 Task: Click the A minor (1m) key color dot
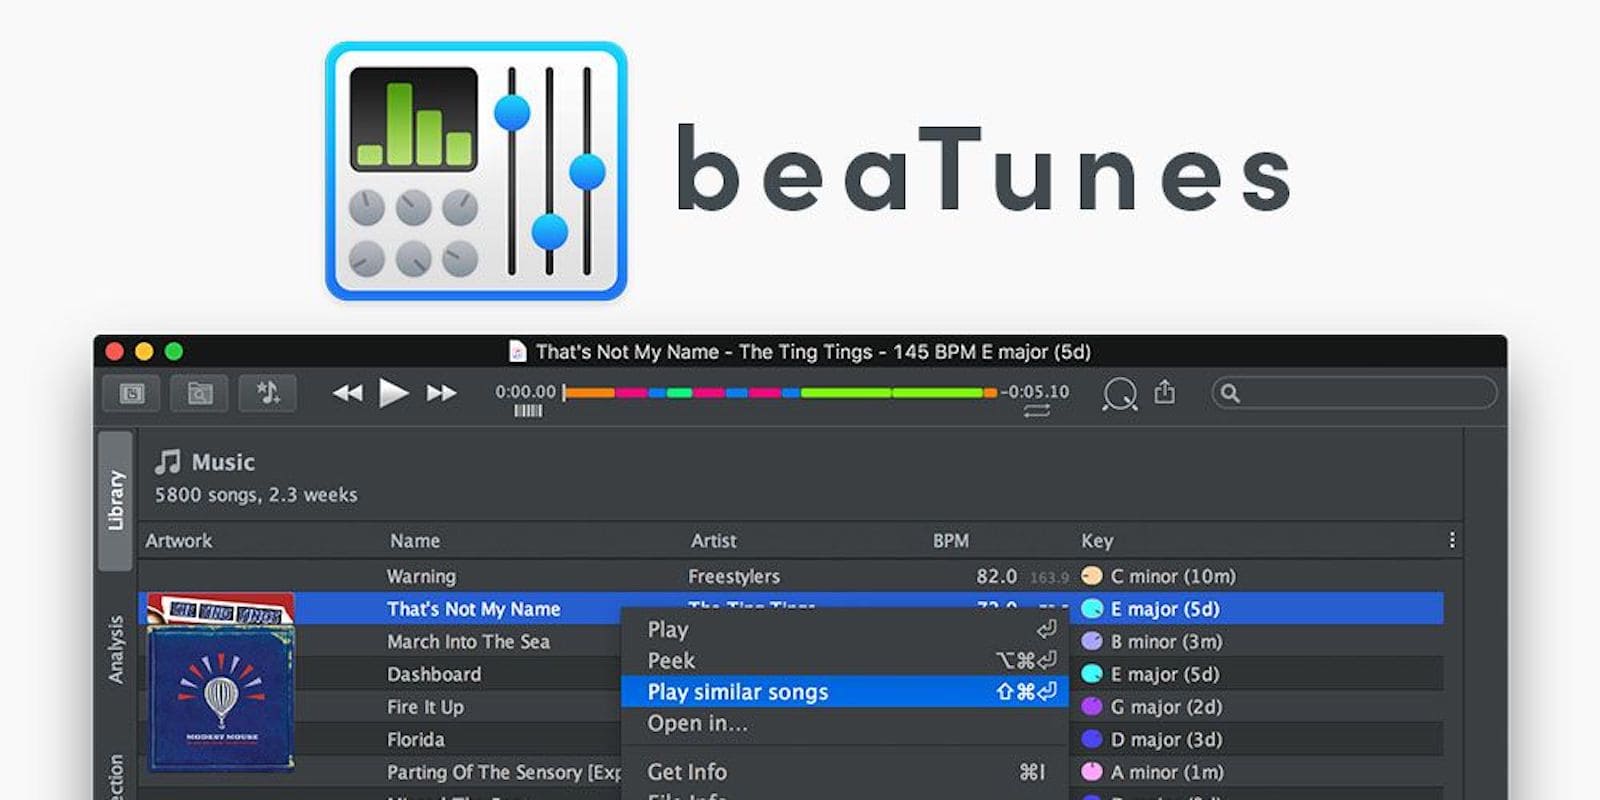pos(1092,771)
